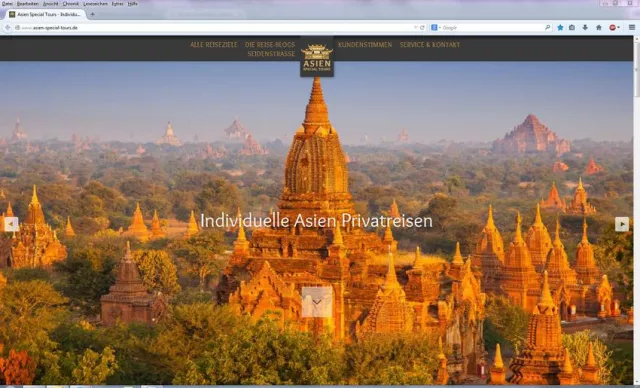
Task: Open the Datei menu
Action: pyautogui.click(x=7, y=4)
